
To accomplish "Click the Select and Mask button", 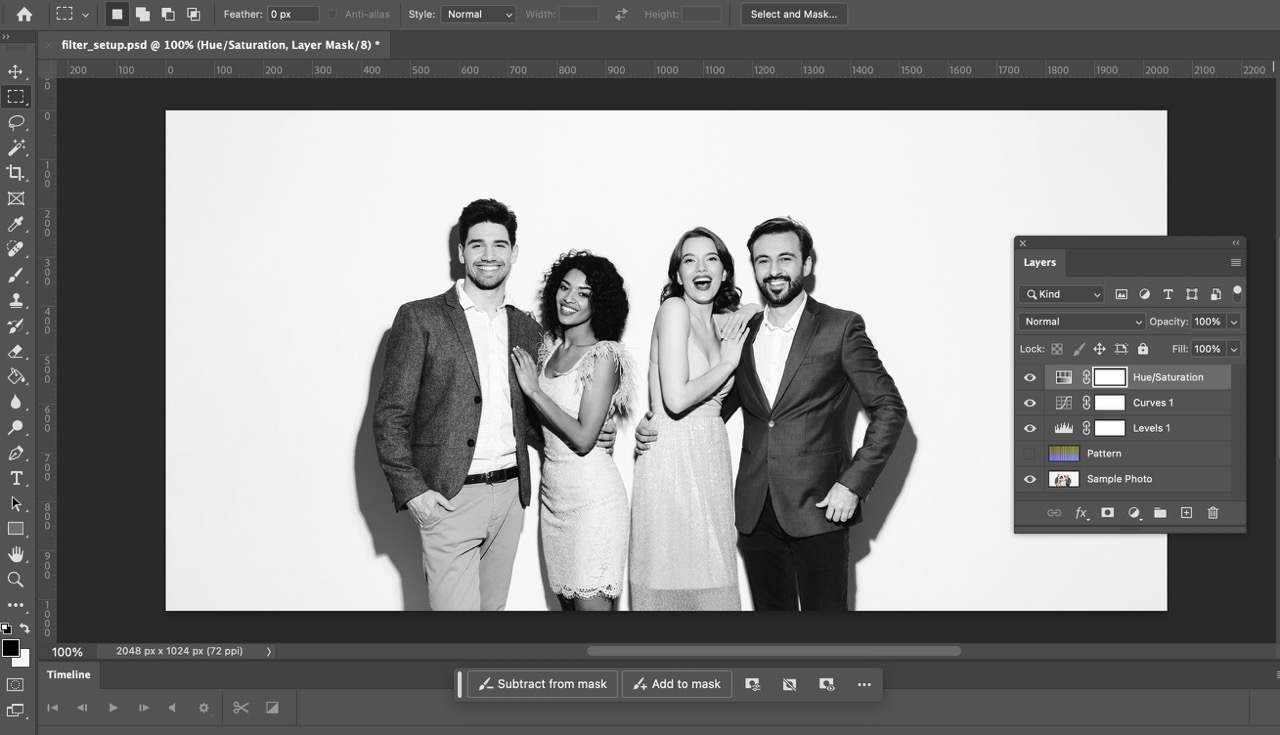I will click(793, 14).
